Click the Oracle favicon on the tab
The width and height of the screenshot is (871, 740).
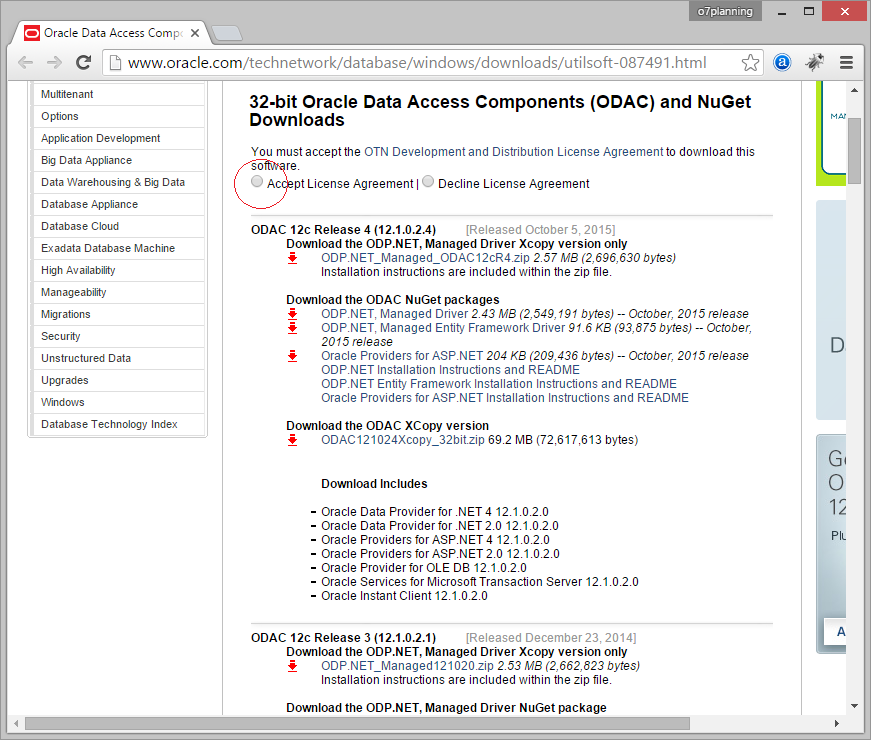pos(32,33)
